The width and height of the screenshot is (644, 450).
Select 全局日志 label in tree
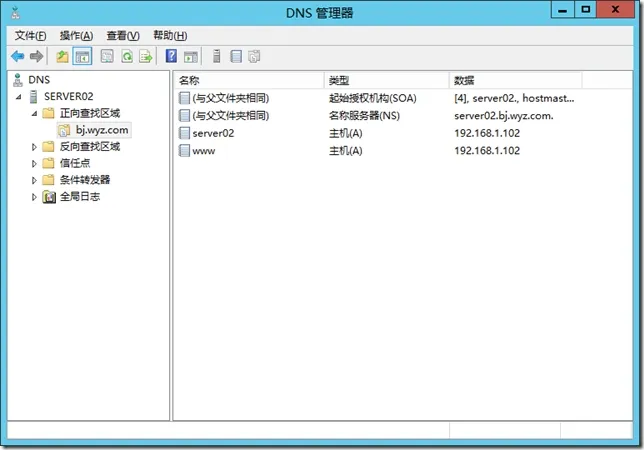pyautogui.click(x=80, y=197)
